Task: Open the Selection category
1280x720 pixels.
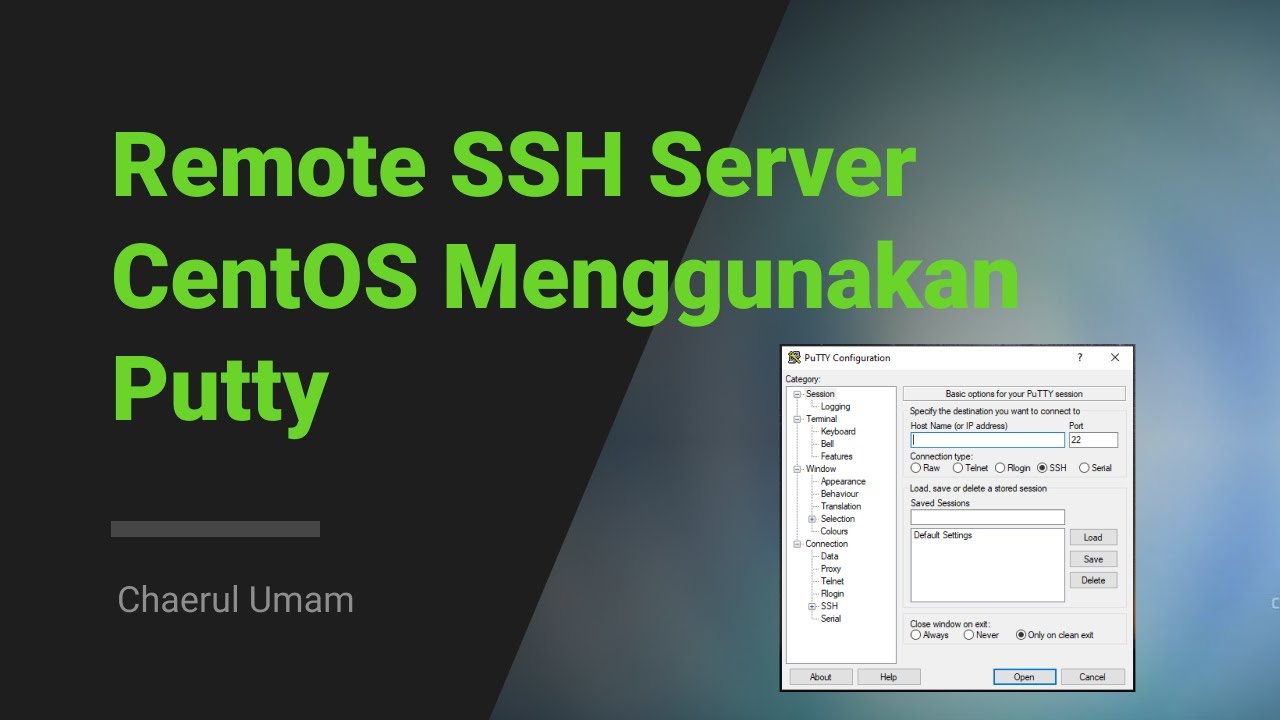Action: point(838,519)
